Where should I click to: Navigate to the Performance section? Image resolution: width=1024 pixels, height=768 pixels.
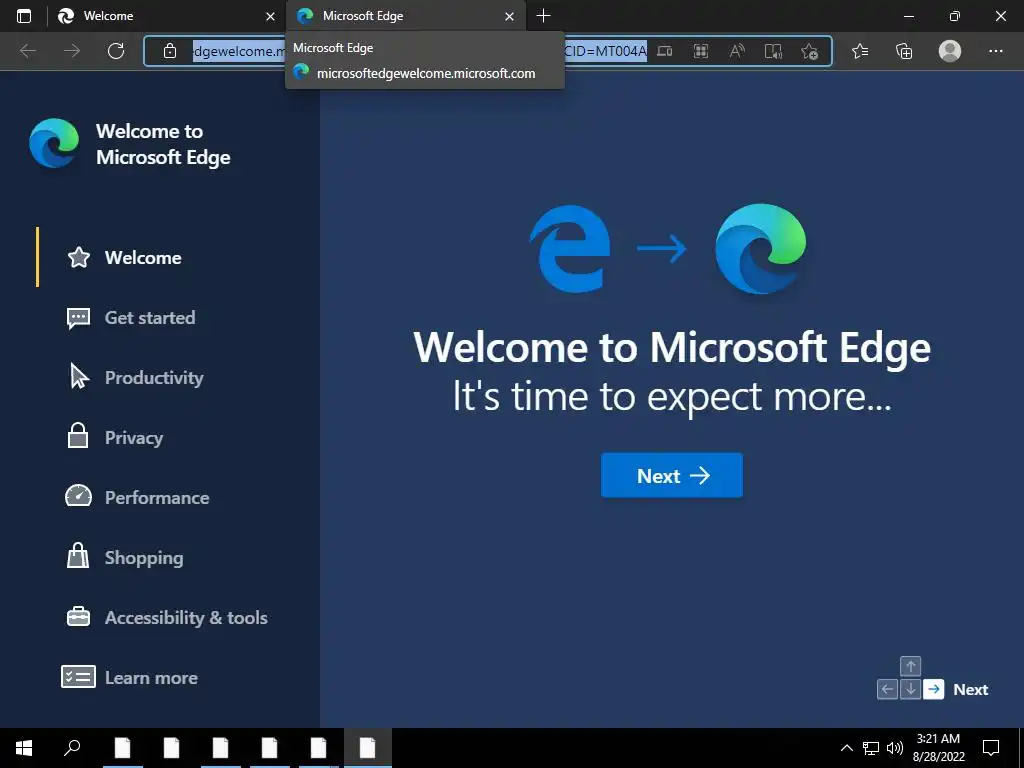(x=157, y=498)
